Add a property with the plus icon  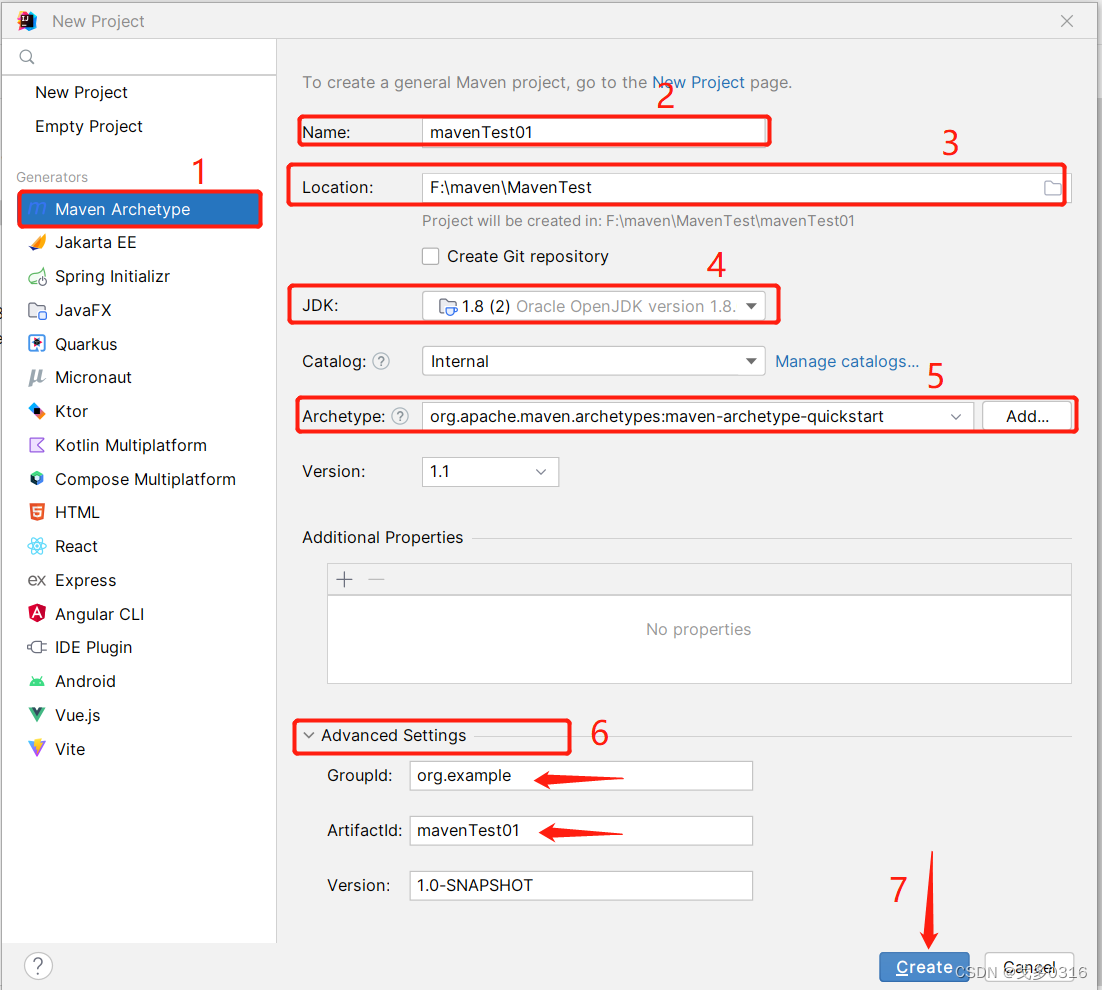pyautogui.click(x=344, y=580)
